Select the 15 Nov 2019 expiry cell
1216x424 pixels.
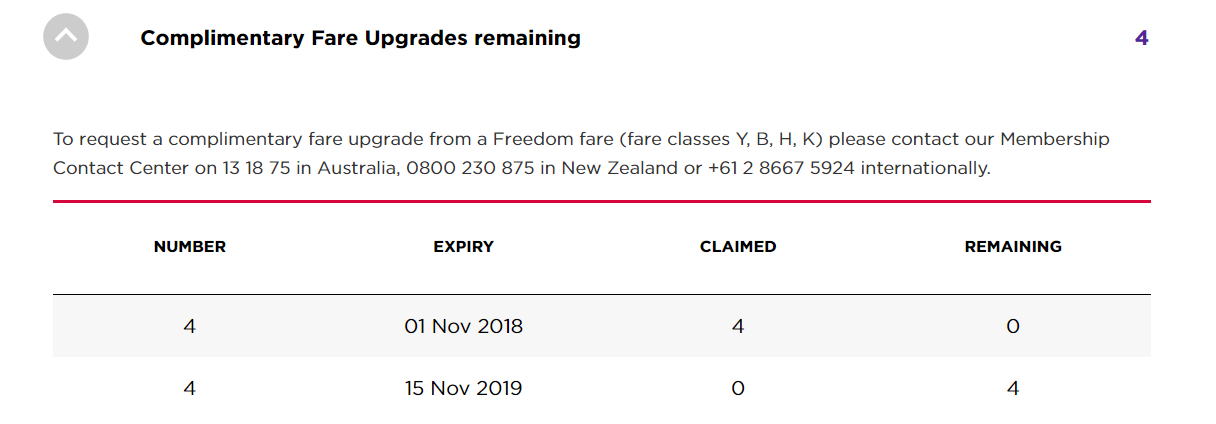tap(463, 388)
